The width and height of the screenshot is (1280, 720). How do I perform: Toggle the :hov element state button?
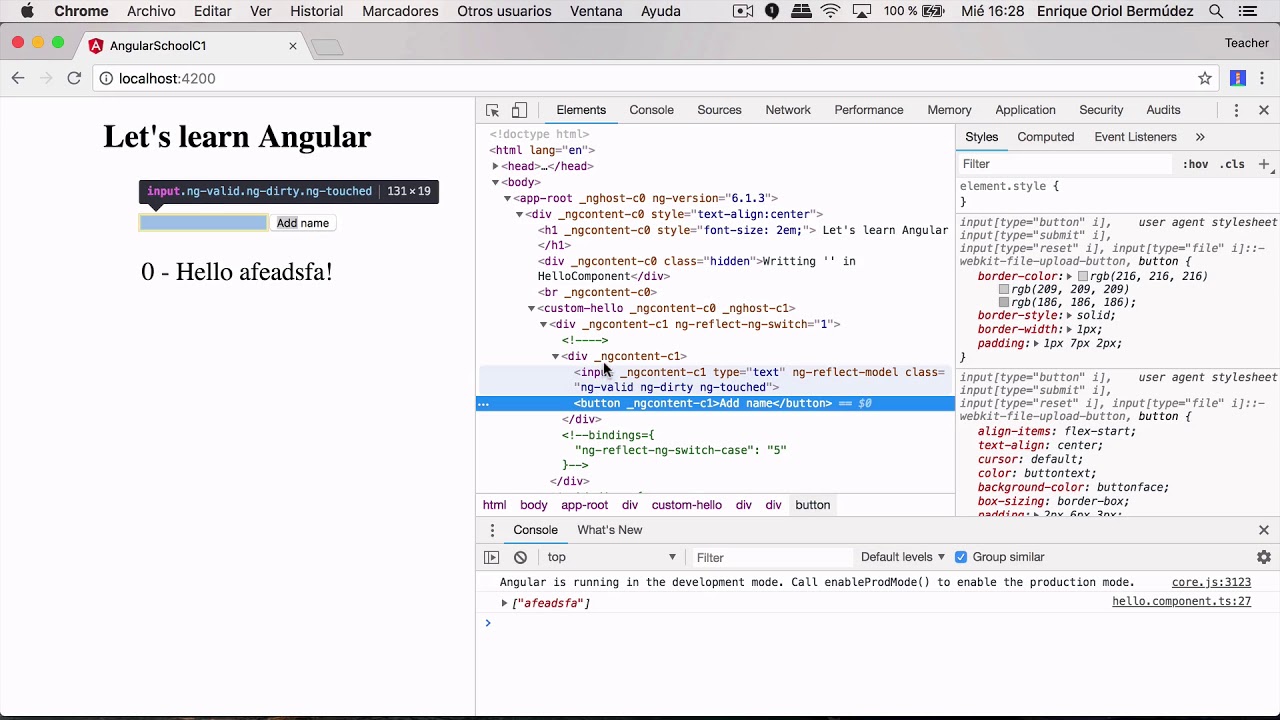[x=1195, y=164]
